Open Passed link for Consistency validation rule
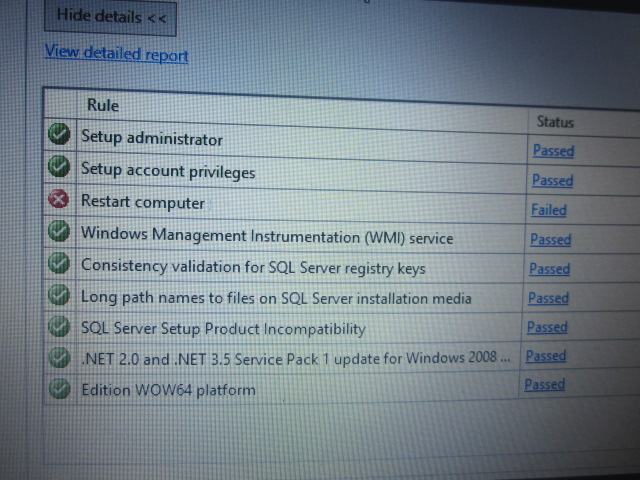This screenshot has height=480, width=640. [x=549, y=269]
